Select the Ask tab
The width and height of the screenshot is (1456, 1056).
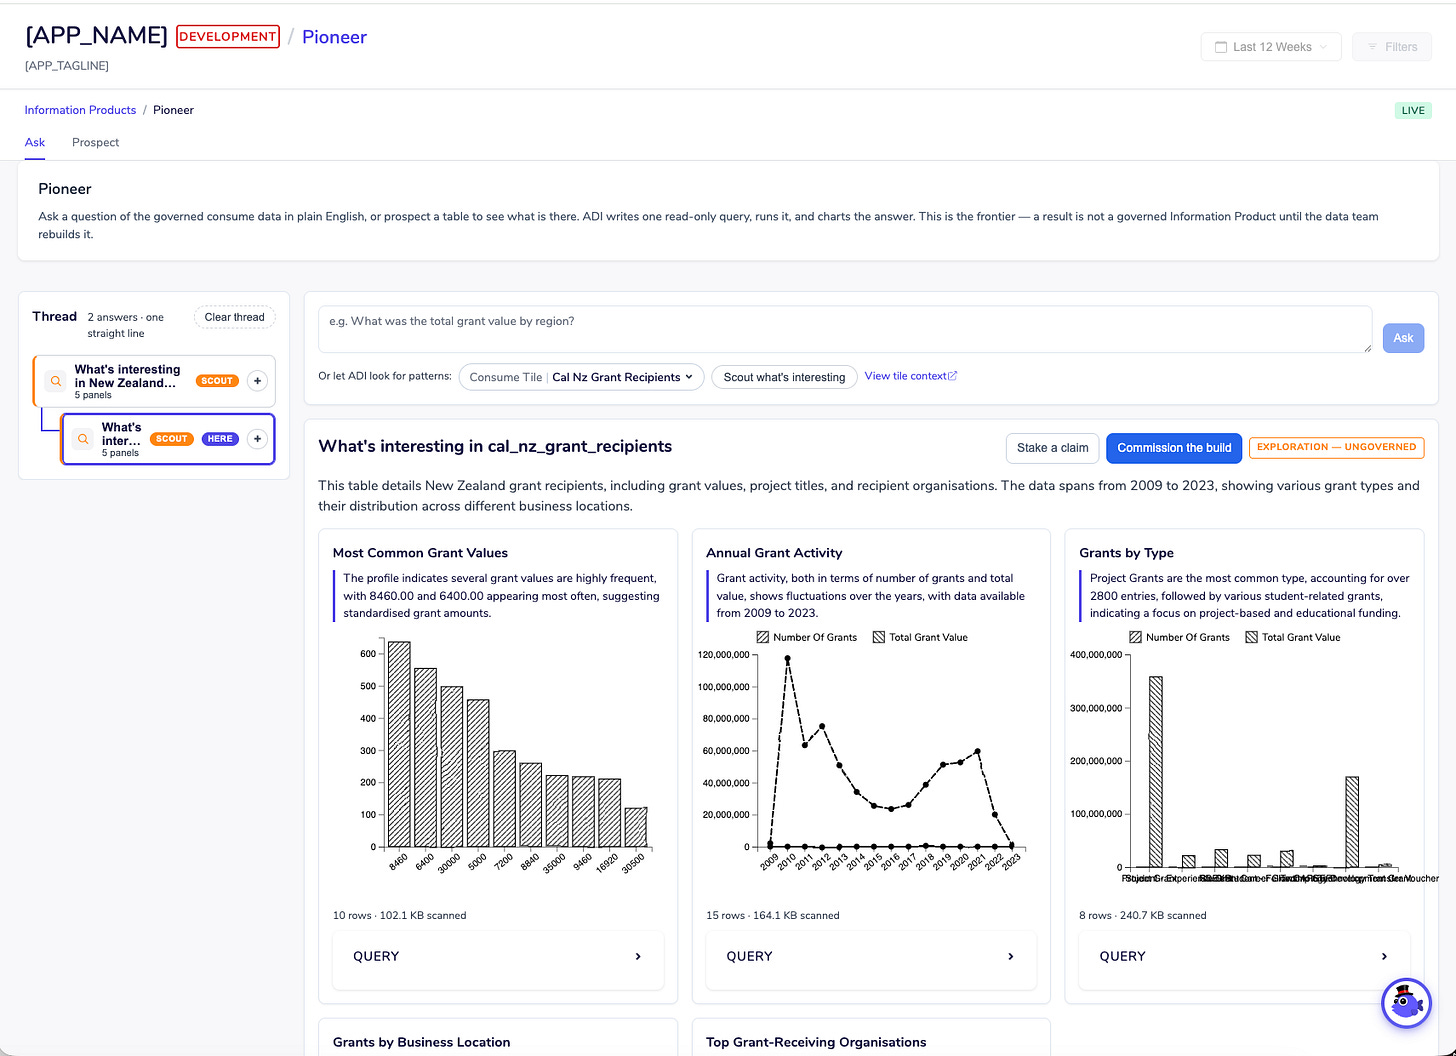tap(35, 142)
